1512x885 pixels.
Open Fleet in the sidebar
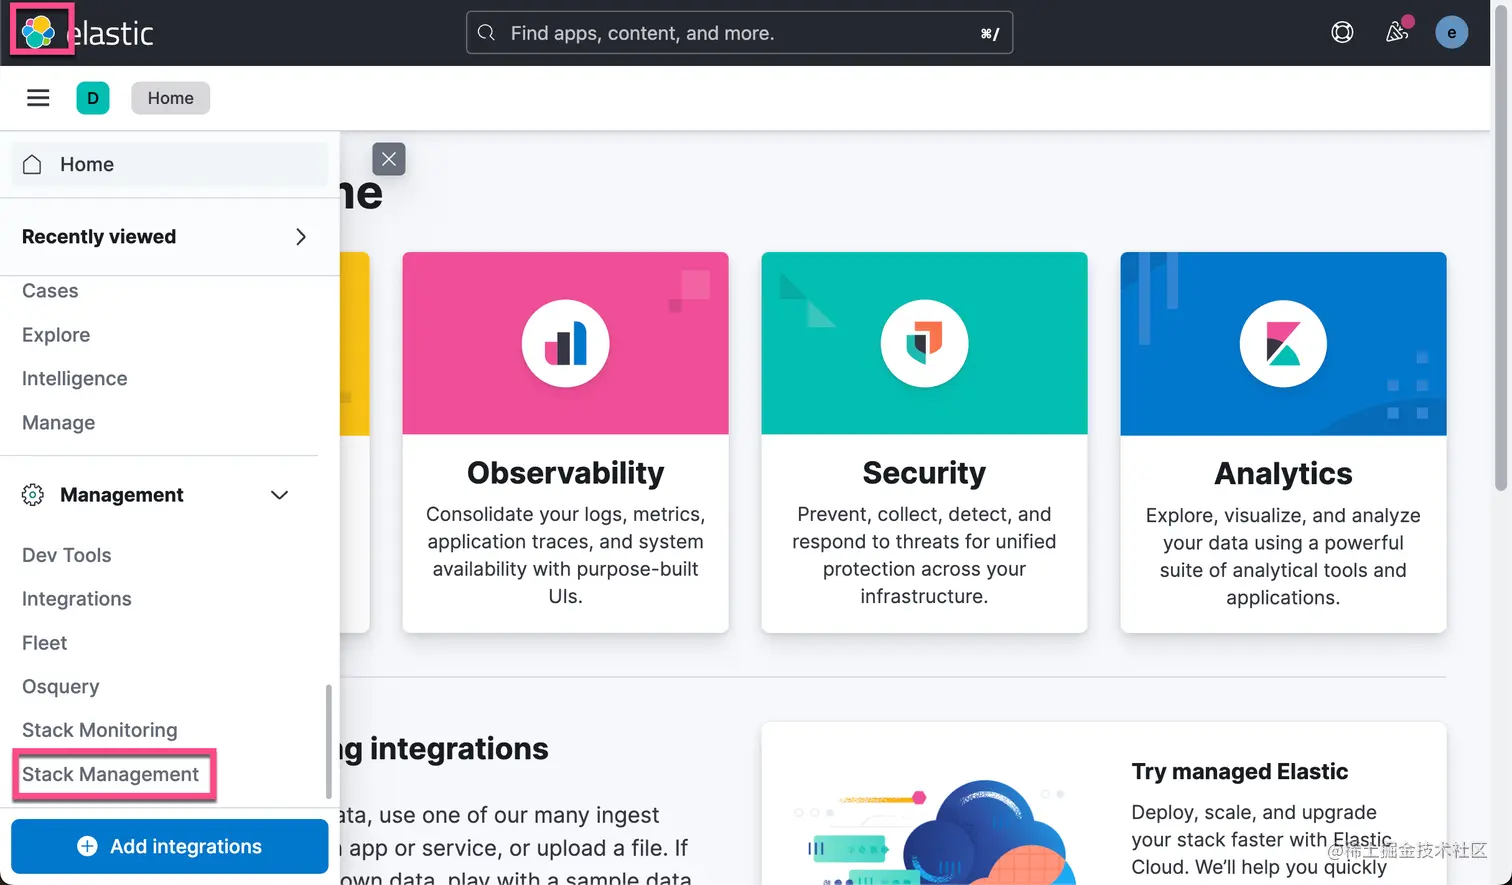coord(45,643)
